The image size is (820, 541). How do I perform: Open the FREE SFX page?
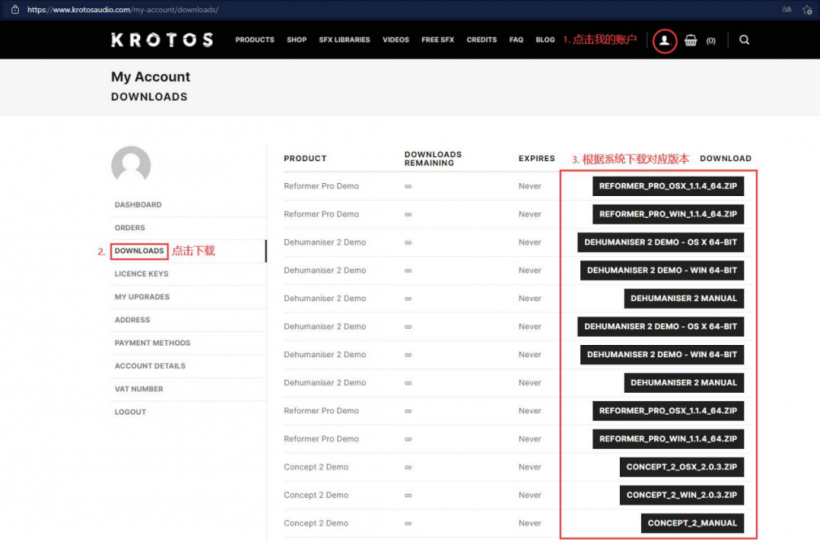click(x=438, y=40)
